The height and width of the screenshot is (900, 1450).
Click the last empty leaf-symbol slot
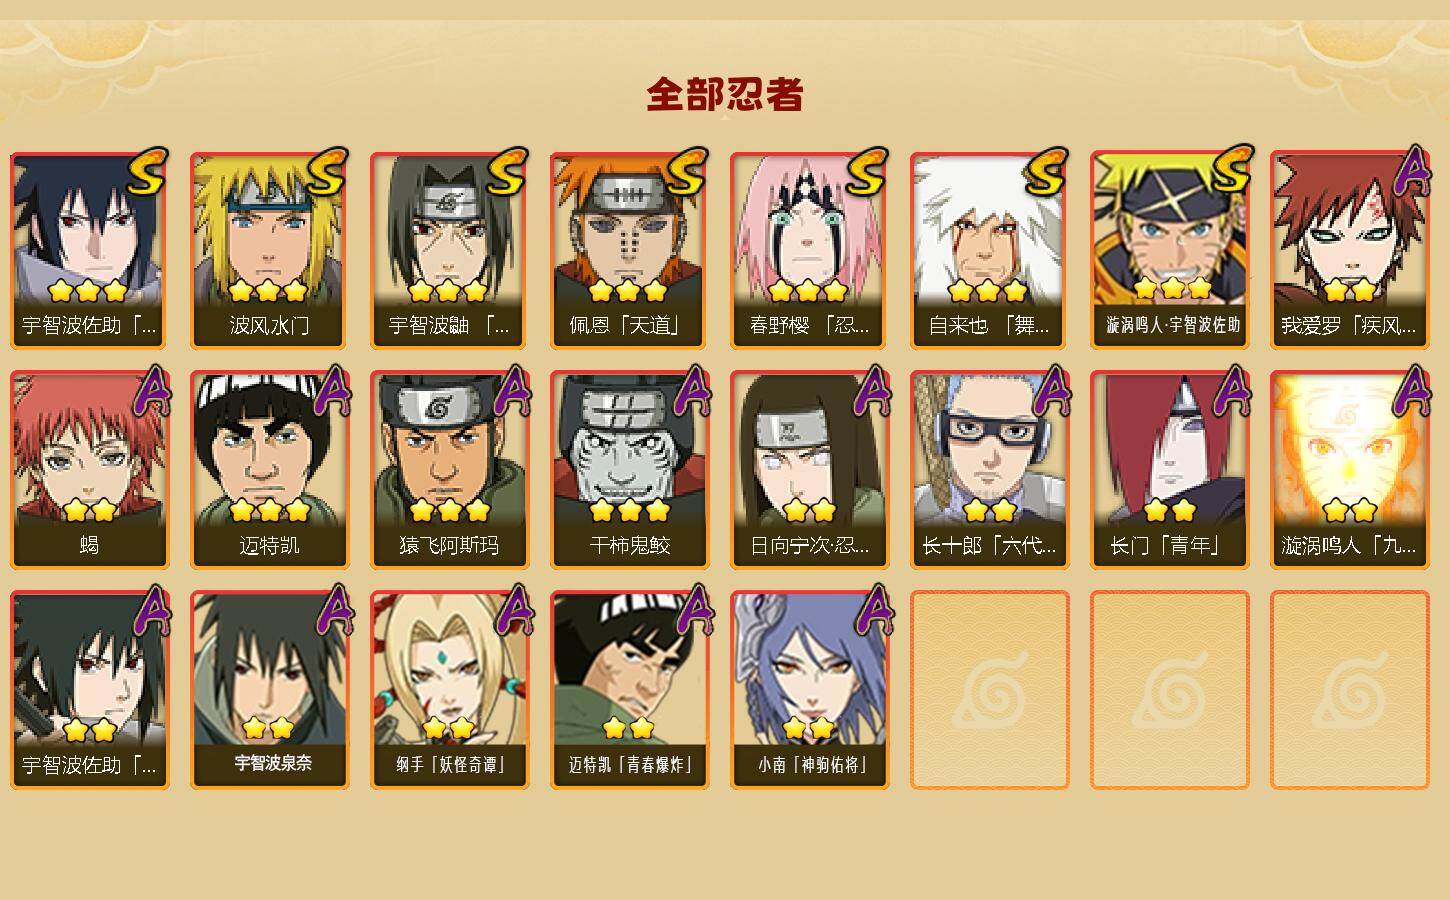[1349, 690]
